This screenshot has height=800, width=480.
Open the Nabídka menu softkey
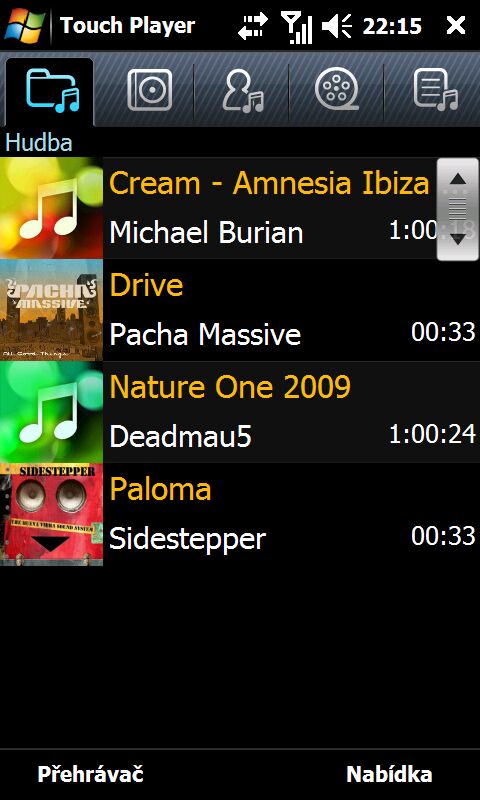389,774
